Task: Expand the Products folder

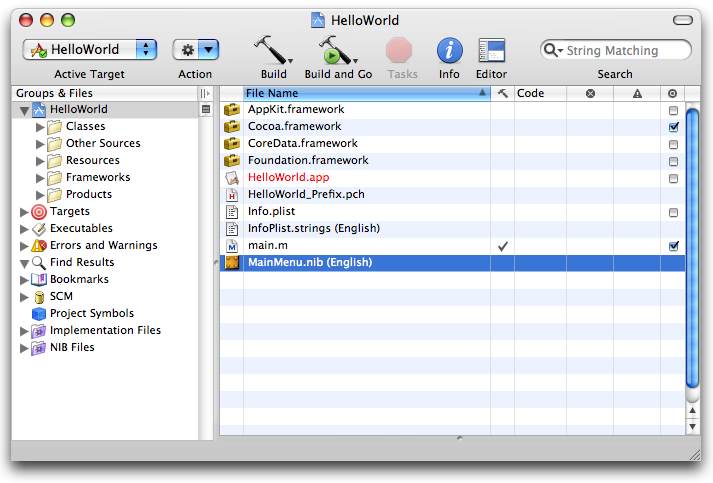Action: click(x=40, y=195)
